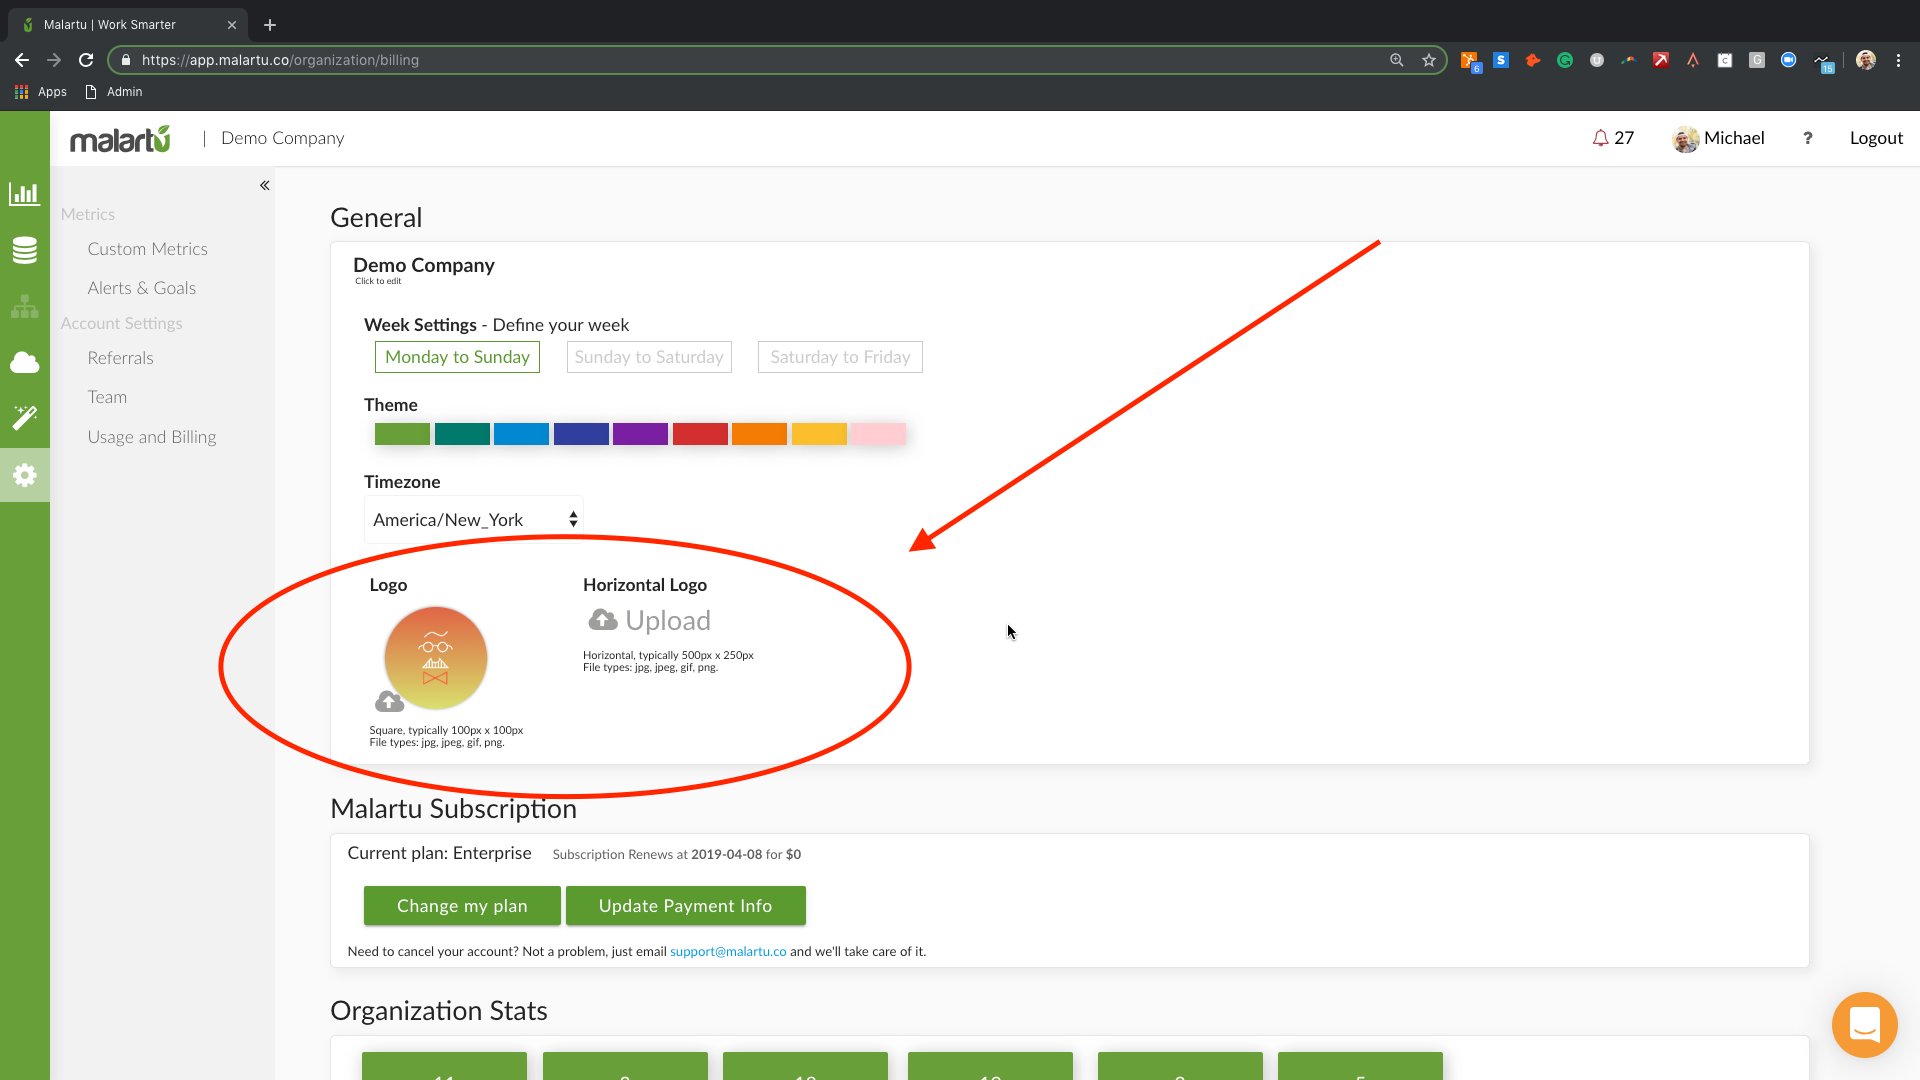The width and height of the screenshot is (1920, 1080).
Task: Select Saturday to Friday week setting
Action: [x=840, y=357]
